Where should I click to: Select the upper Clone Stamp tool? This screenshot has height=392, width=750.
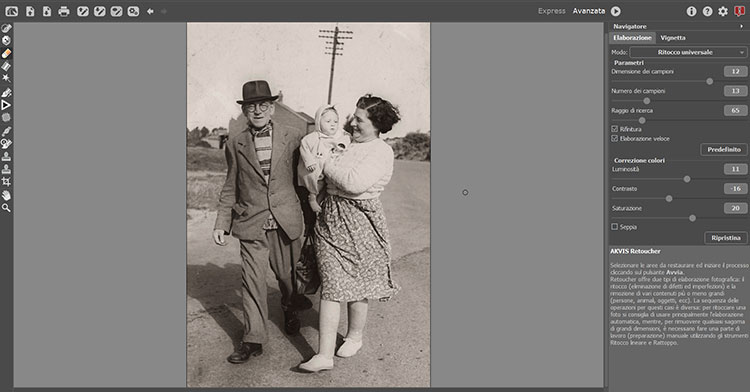6,156
